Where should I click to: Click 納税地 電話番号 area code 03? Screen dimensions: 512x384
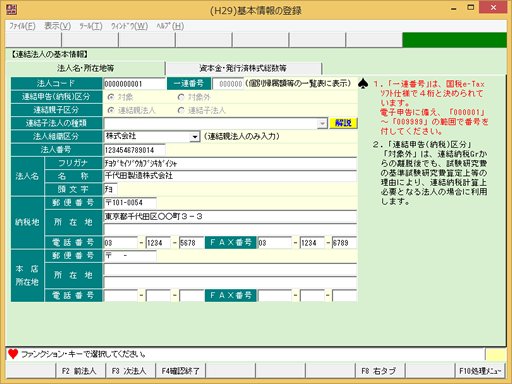(x=120, y=243)
